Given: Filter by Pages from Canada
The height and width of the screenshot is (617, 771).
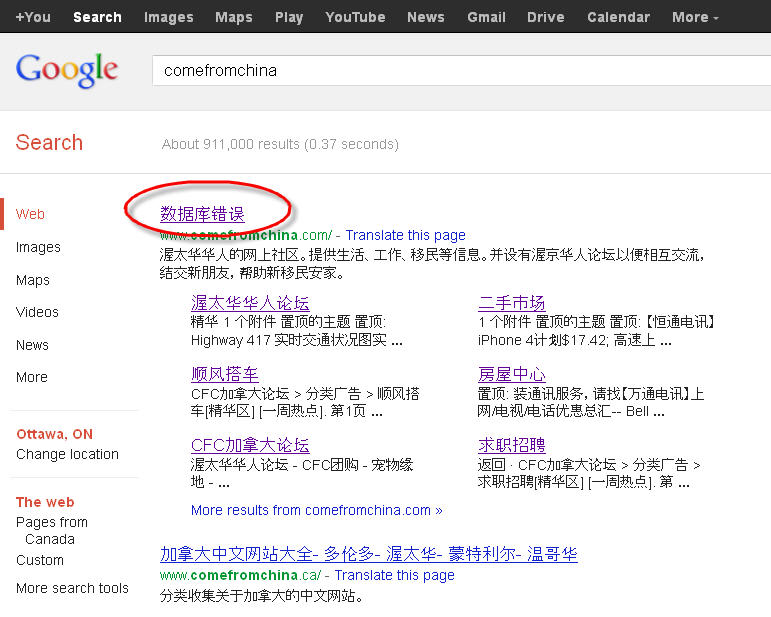Looking at the screenshot, I should 51,530.
